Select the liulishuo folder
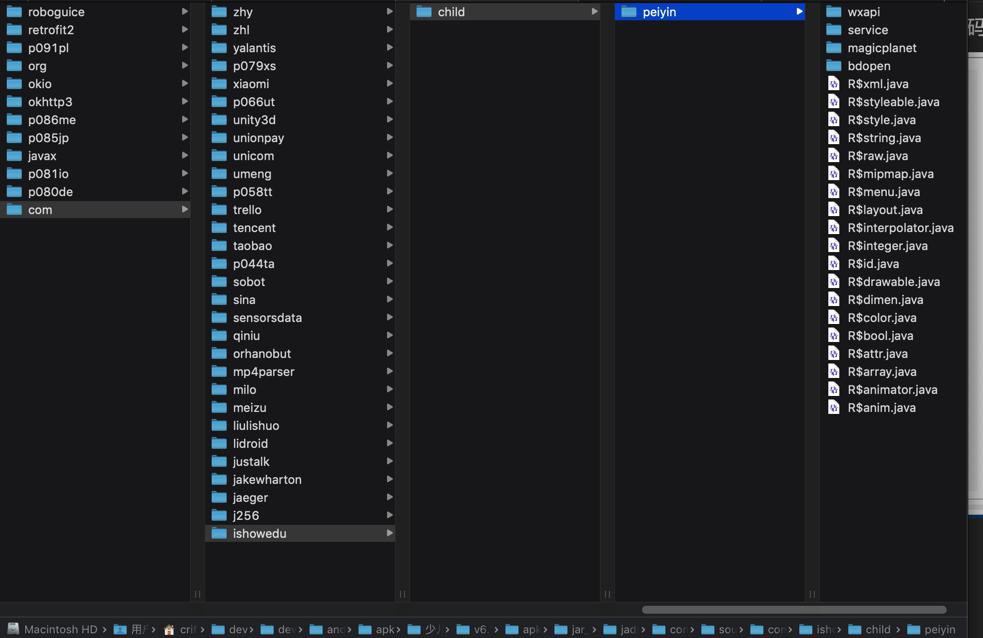This screenshot has width=983, height=638. (300, 426)
